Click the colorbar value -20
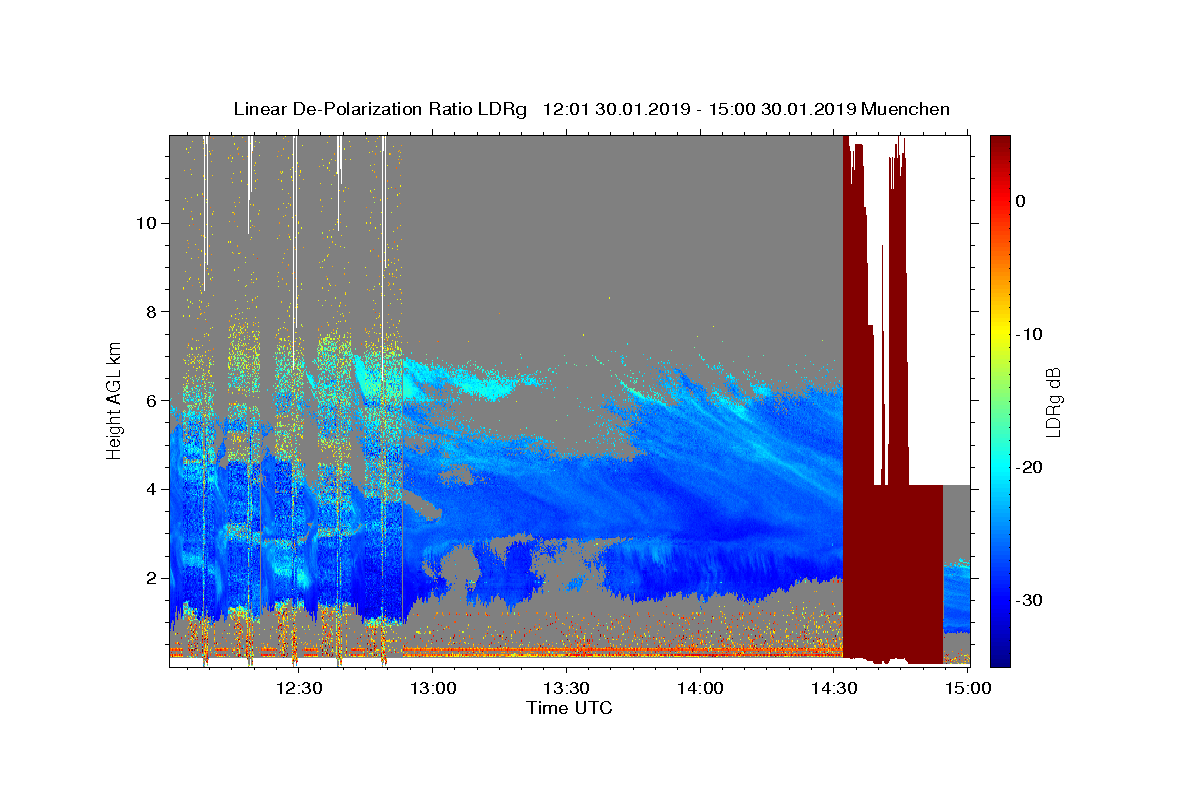The width and height of the screenshot is (1200, 800). (x=1028, y=467)
